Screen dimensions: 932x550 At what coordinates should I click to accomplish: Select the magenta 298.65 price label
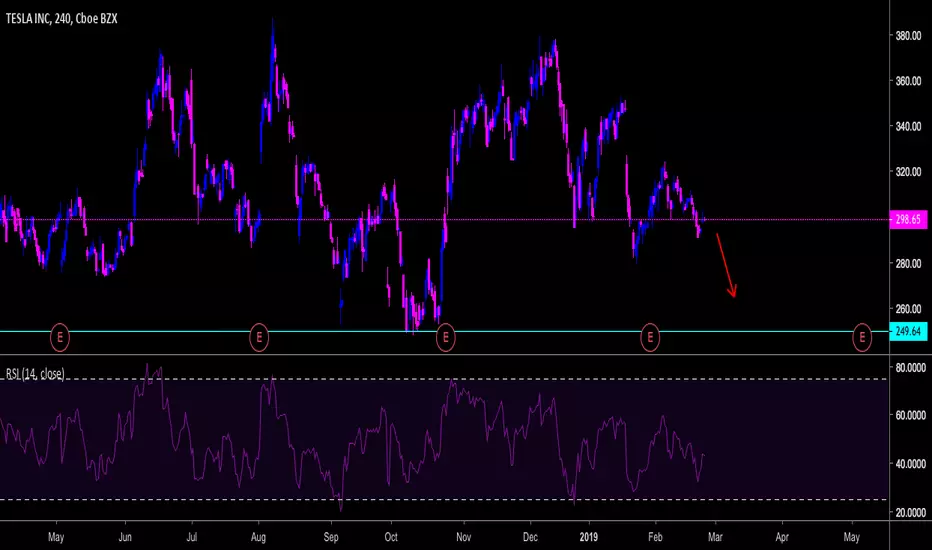(x=908, y=219)
